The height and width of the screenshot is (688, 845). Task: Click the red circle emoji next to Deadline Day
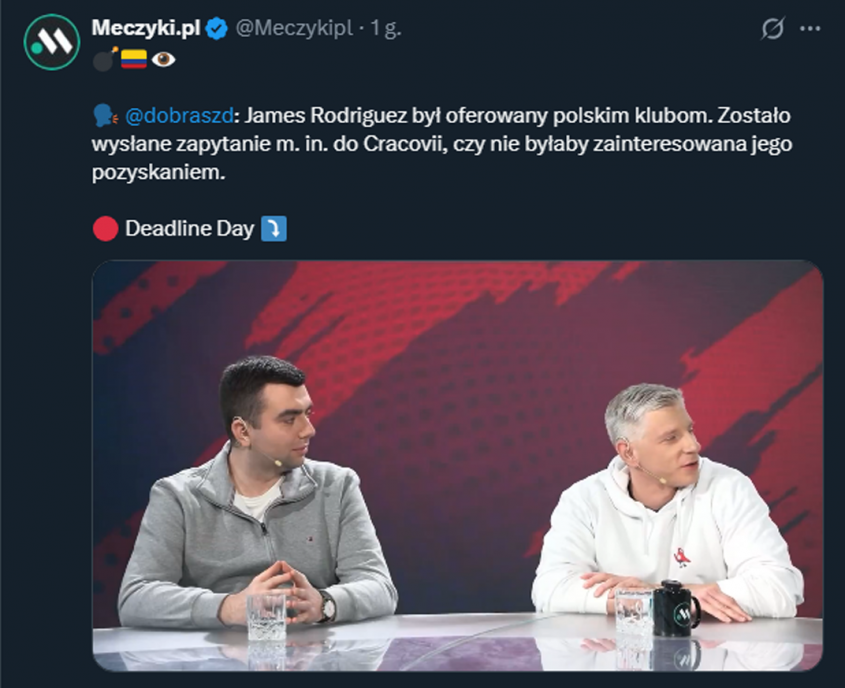coord(106,228)
